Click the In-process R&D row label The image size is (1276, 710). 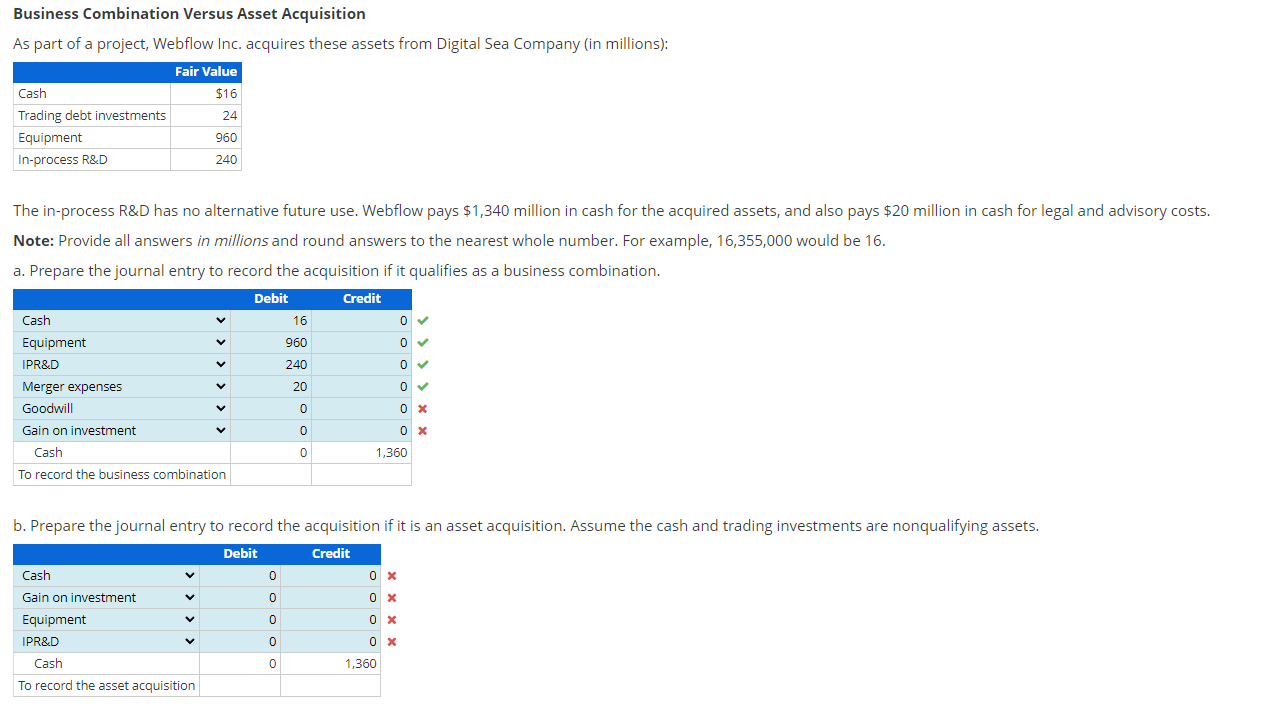point(63,160)
